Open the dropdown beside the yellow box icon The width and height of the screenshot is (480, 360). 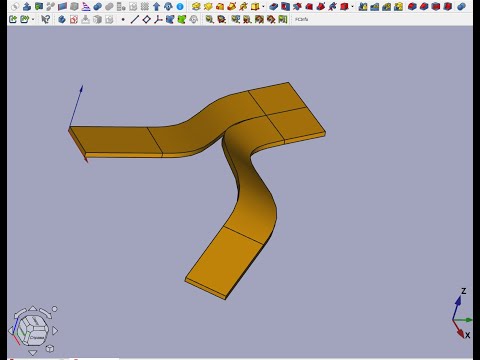(263, 6)
